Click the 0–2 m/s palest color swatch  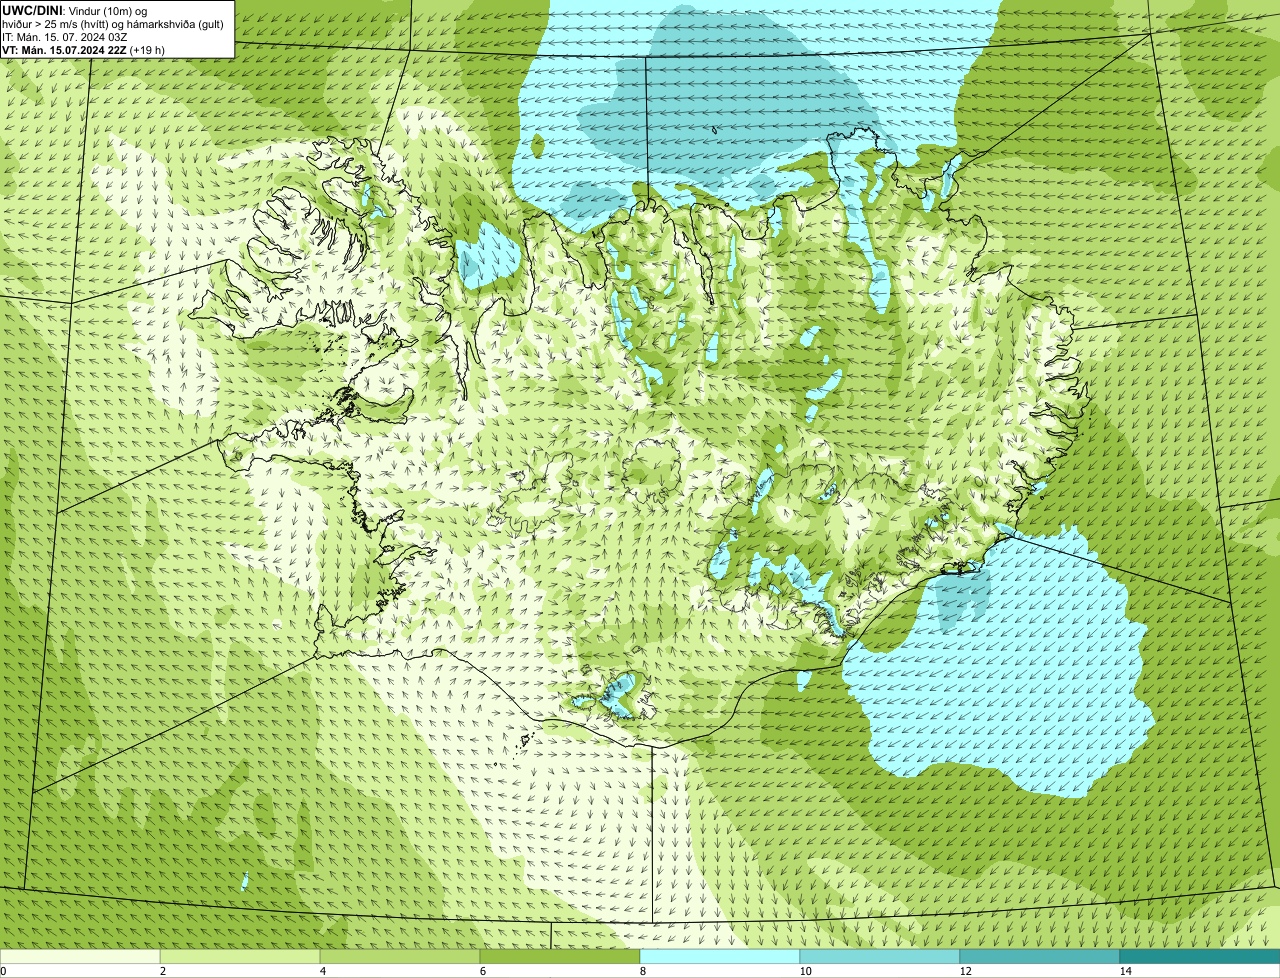point(80,956)
